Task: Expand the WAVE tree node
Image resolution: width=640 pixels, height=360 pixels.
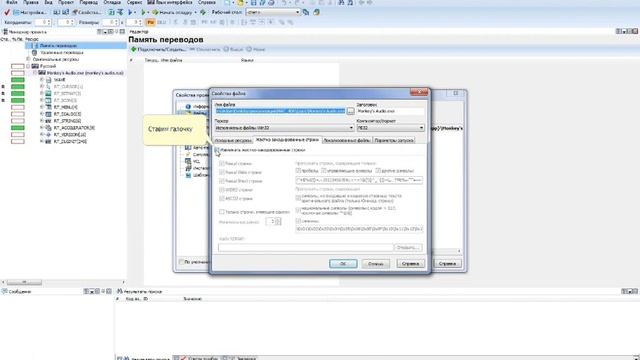Action: coord(42,80)
